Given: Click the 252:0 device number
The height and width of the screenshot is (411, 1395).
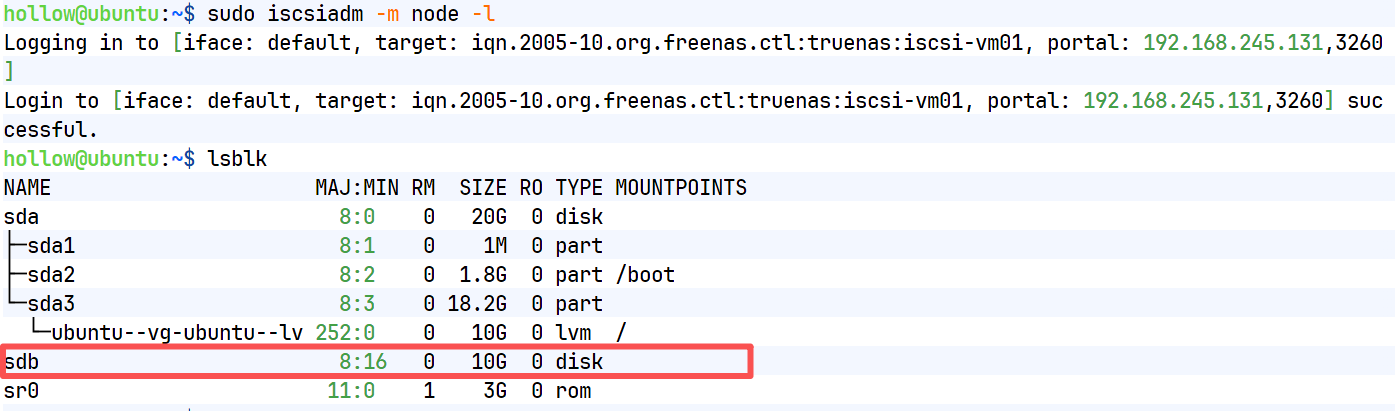Looking at the screenshot, I should click(345, 333).
